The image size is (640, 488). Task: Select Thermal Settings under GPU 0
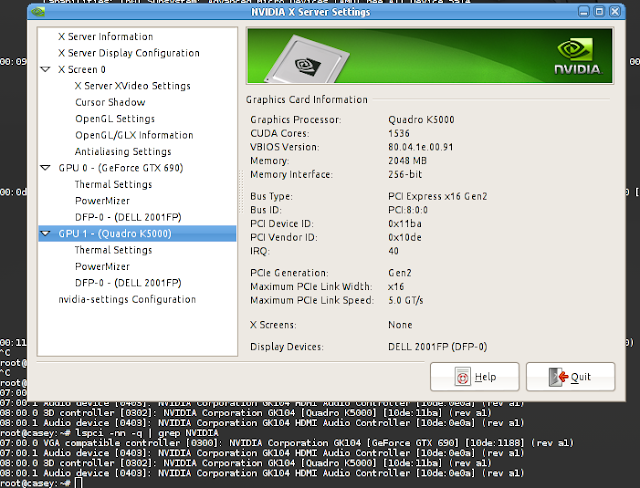pos(113,184)
